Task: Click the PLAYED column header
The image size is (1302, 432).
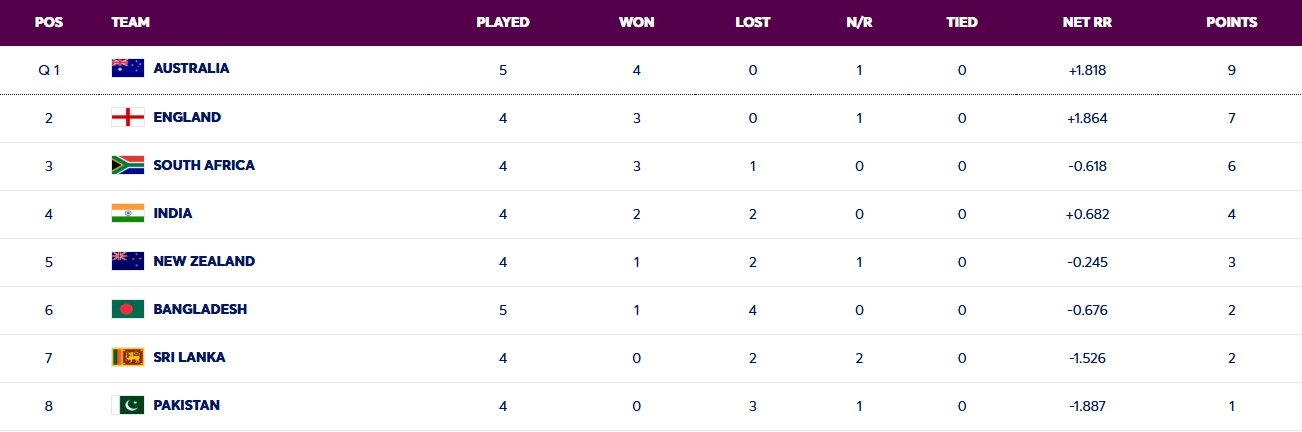Action: point(502,22)
